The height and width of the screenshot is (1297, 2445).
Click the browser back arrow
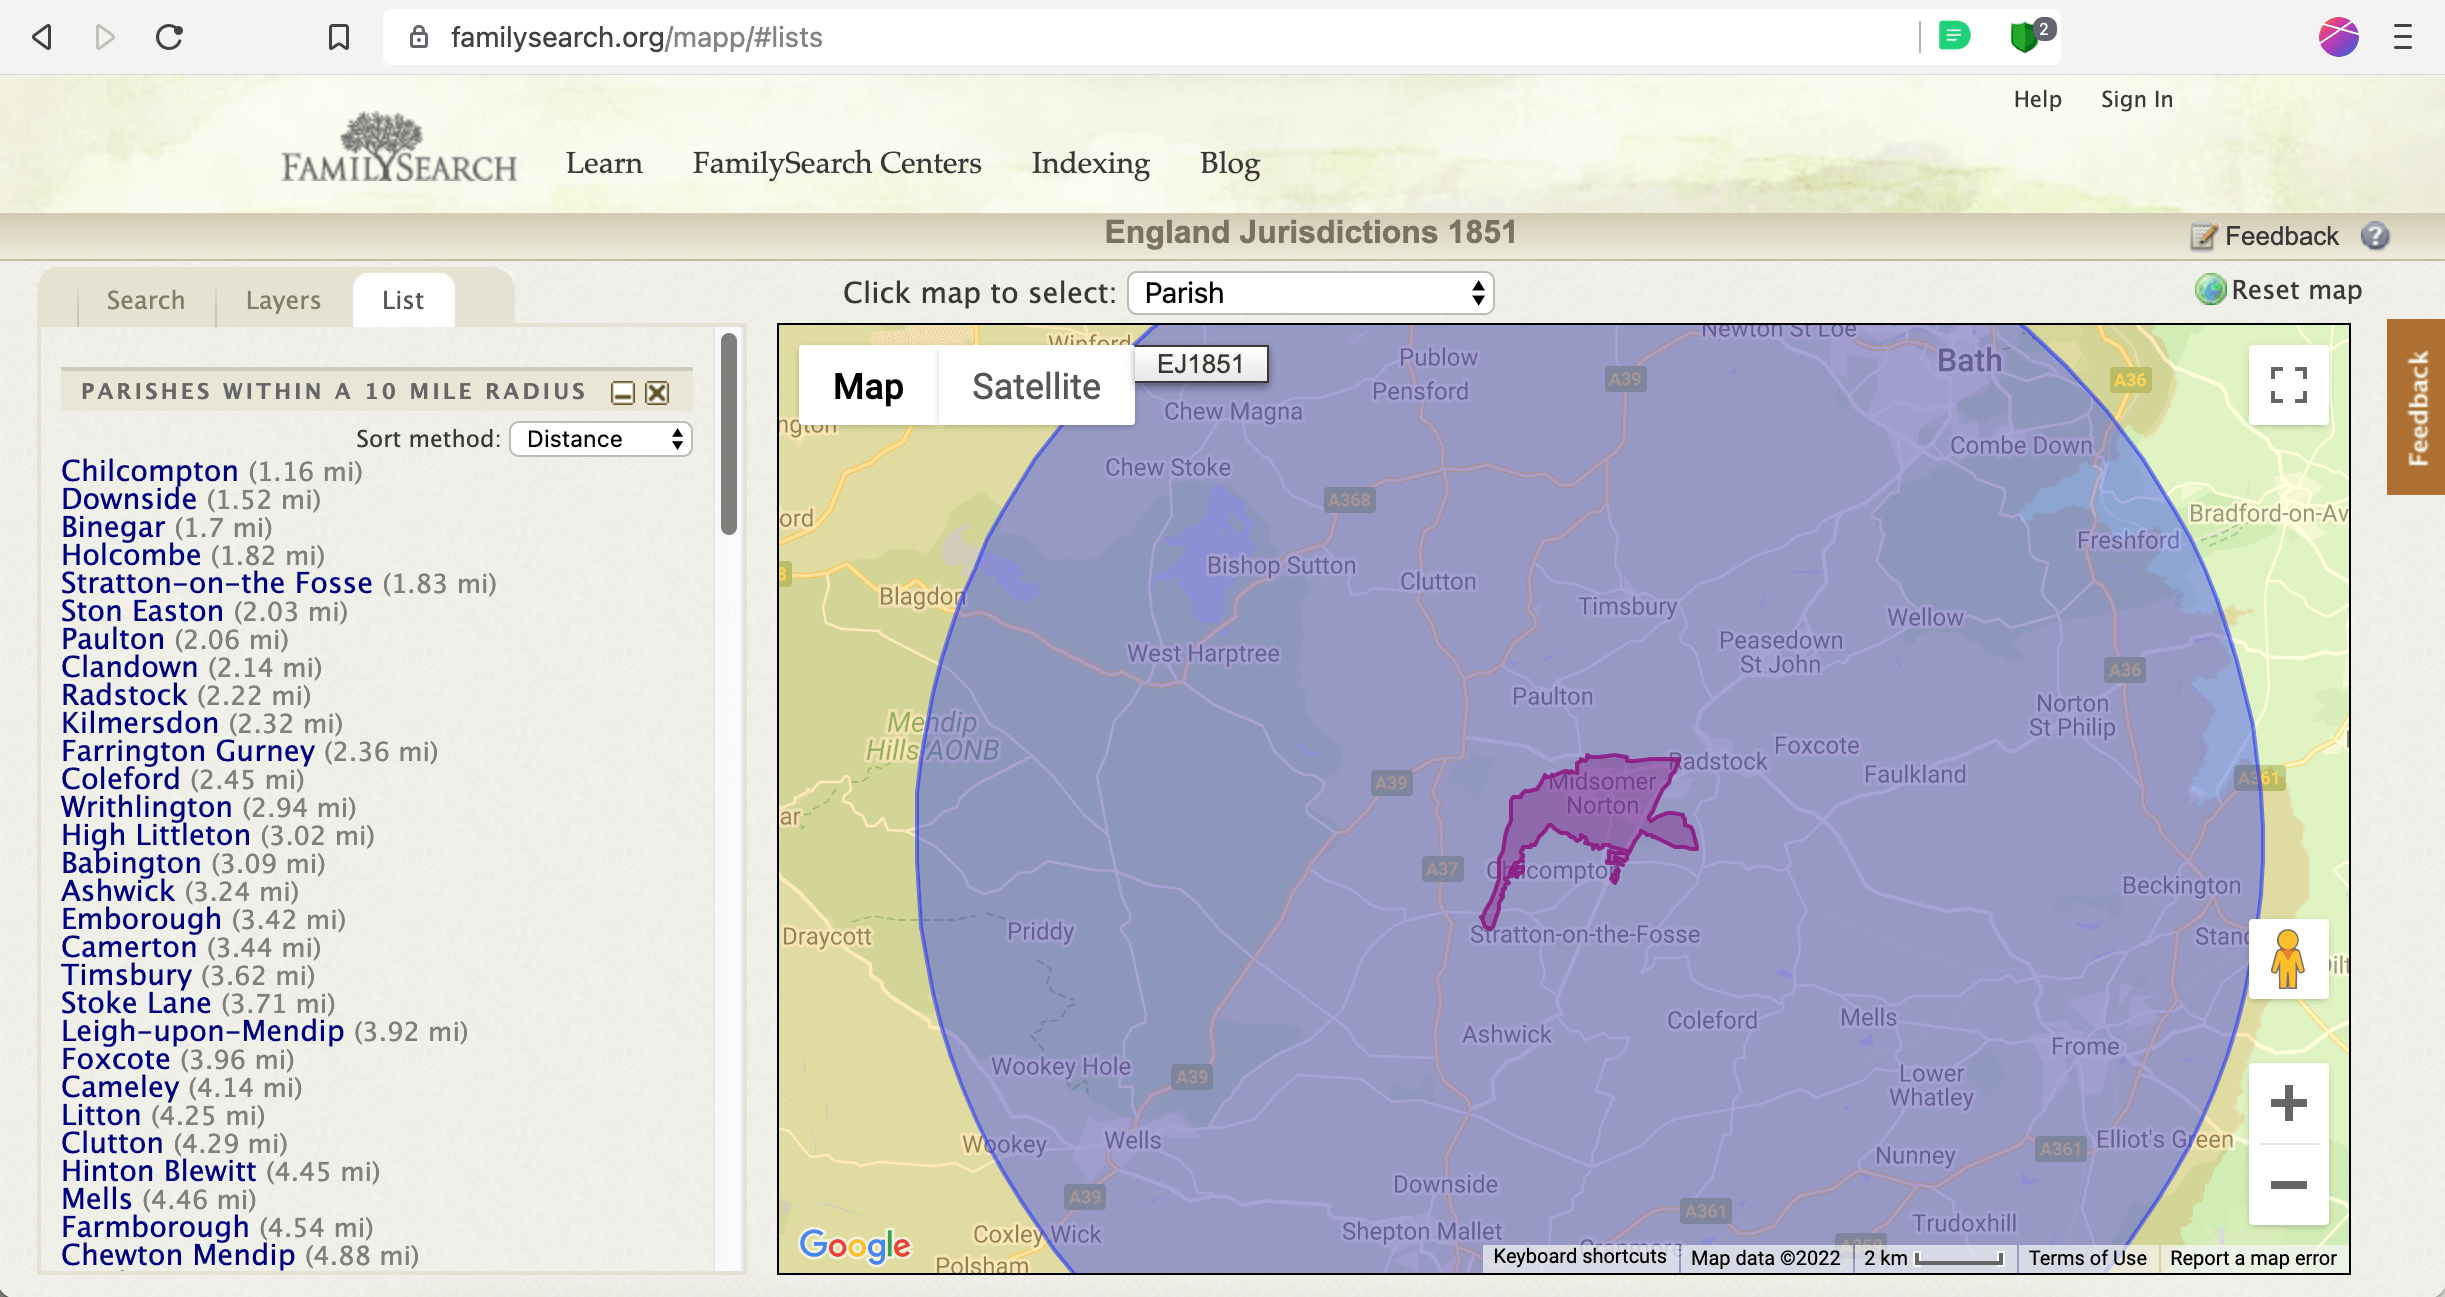point(42,38)
